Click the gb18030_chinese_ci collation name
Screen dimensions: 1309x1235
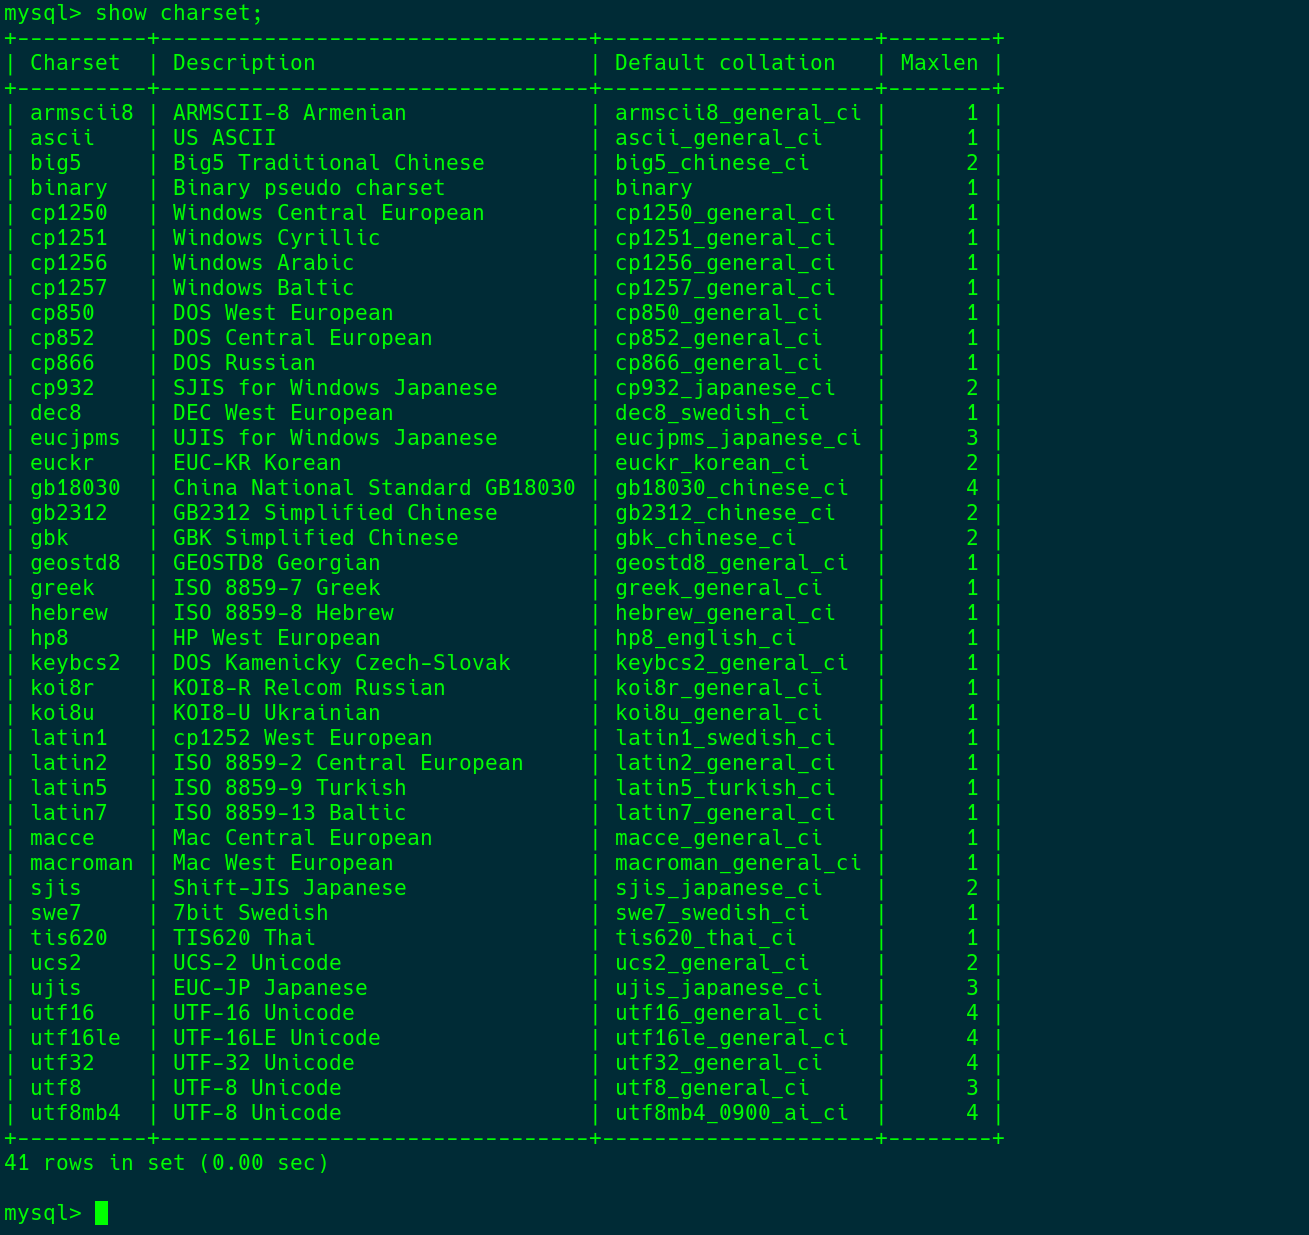731,487
